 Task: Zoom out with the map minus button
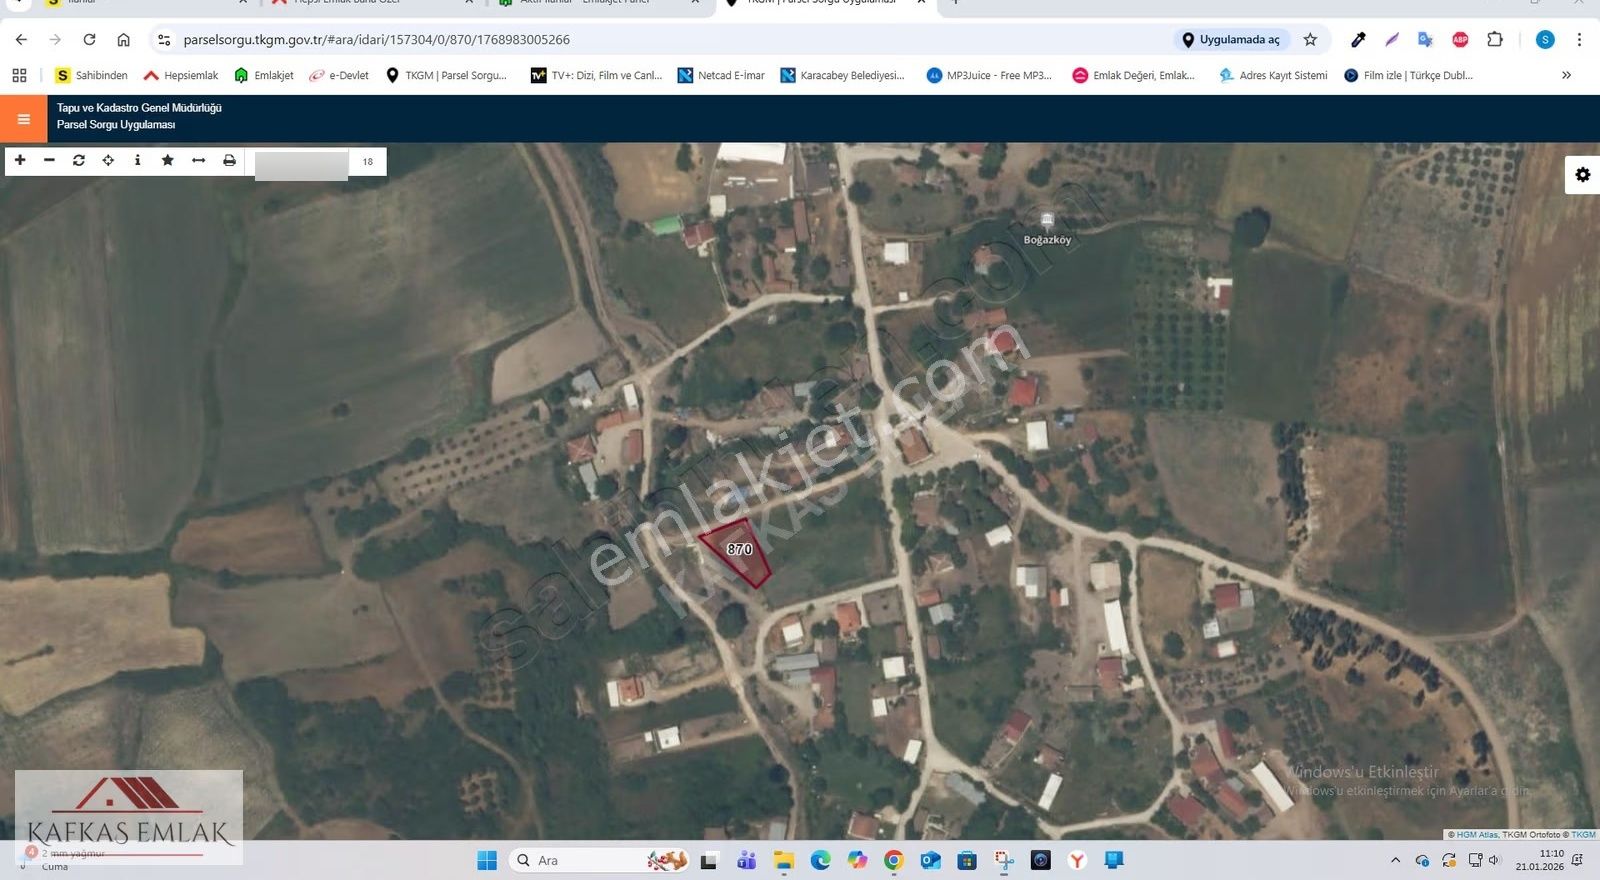tap(49, 161)
